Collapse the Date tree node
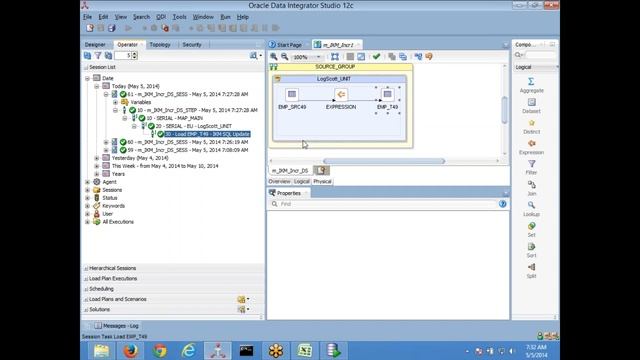Screen dimensions: 640x360 coord(87,78)
